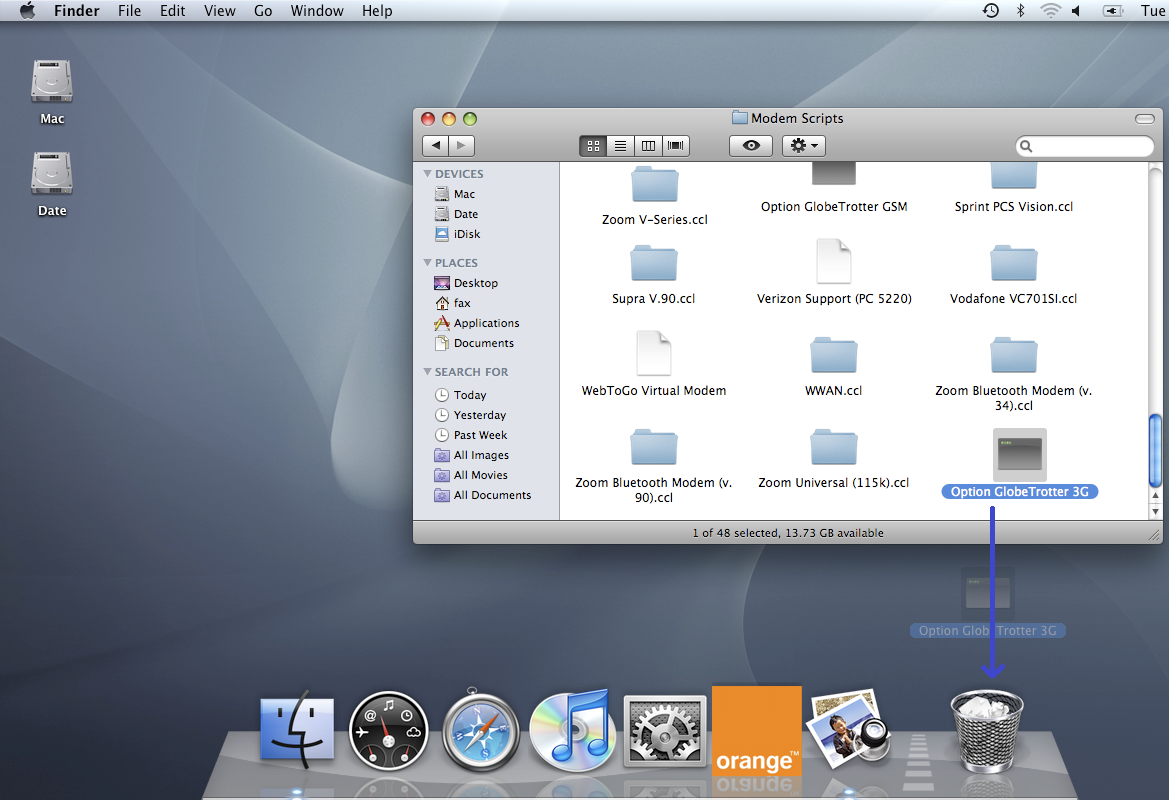Switch to list view
Image resolution: width=1169 pixels, height=800 pixels.
pyautogui.click(x=620, y=146)
